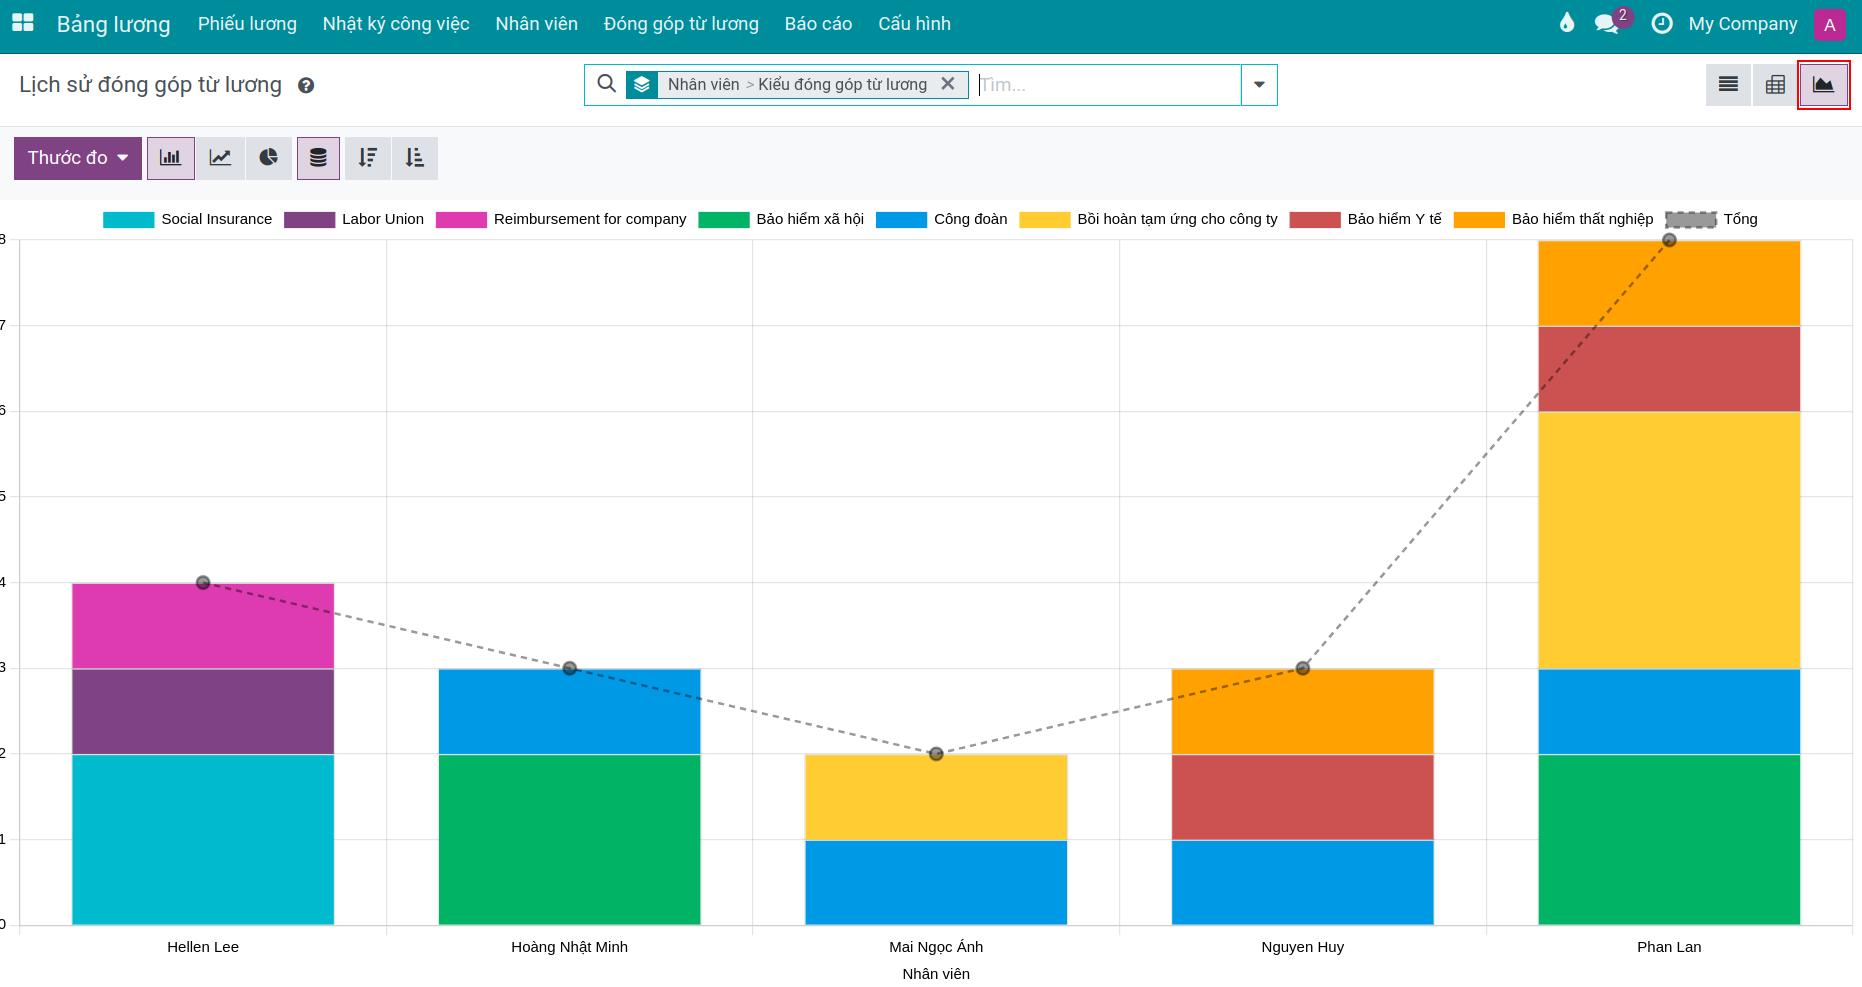The height and width of the screenshot is (987, 1862).
Task: Toggle the Tổng dashed line legend
Action: point(1711,219)
